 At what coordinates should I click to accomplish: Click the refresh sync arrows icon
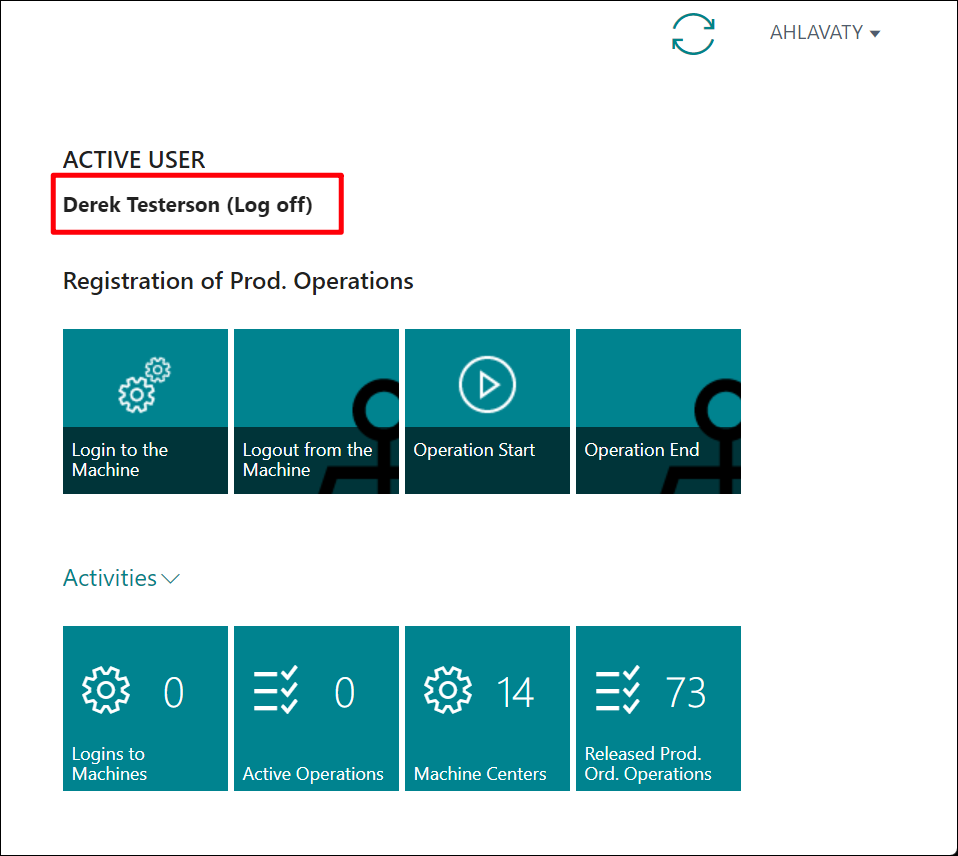[x=693, y=34]
